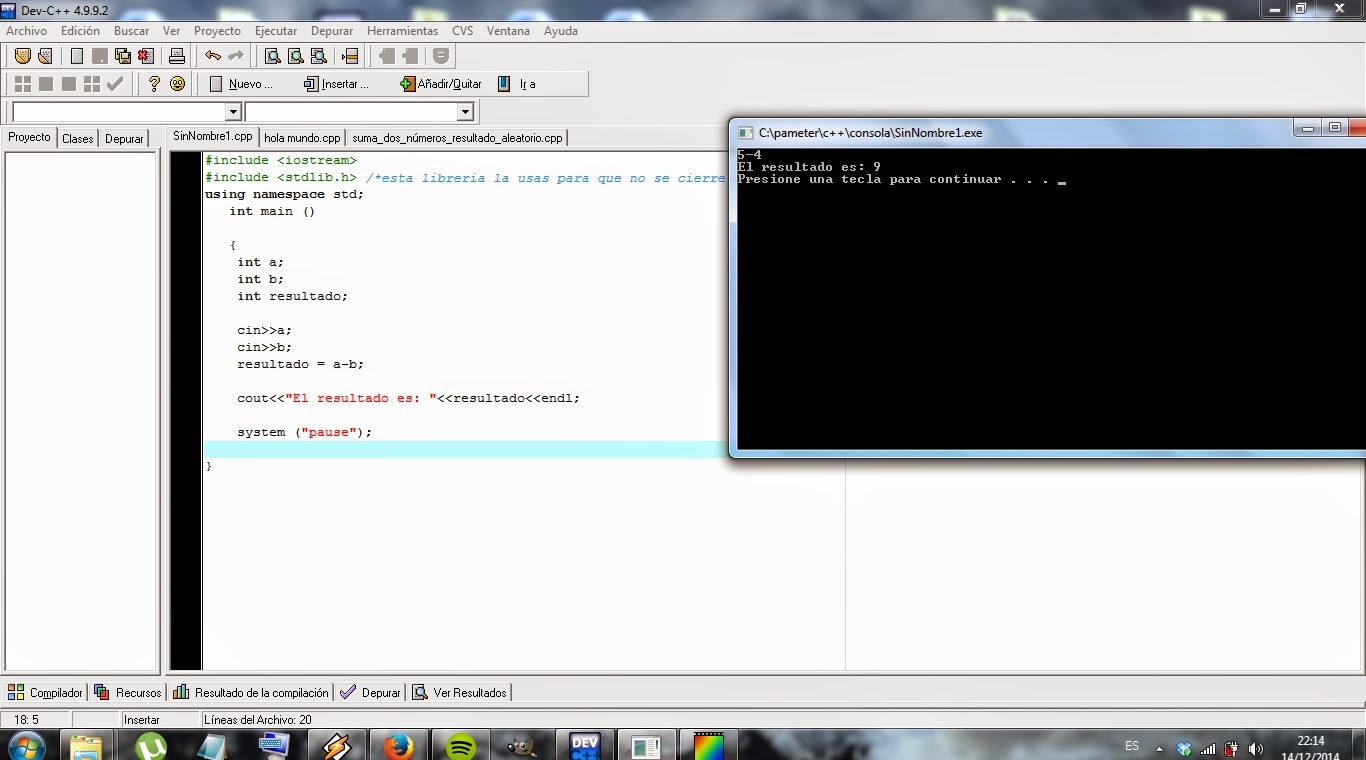Click the Compile grid icon

tap(22, 84)
